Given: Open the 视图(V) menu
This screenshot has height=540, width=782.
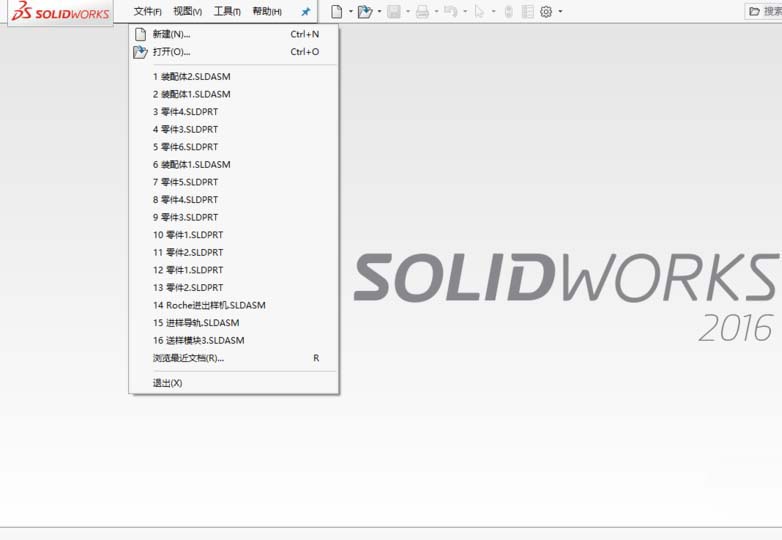Looking at the screenshot, I should (x=187, y=12).
